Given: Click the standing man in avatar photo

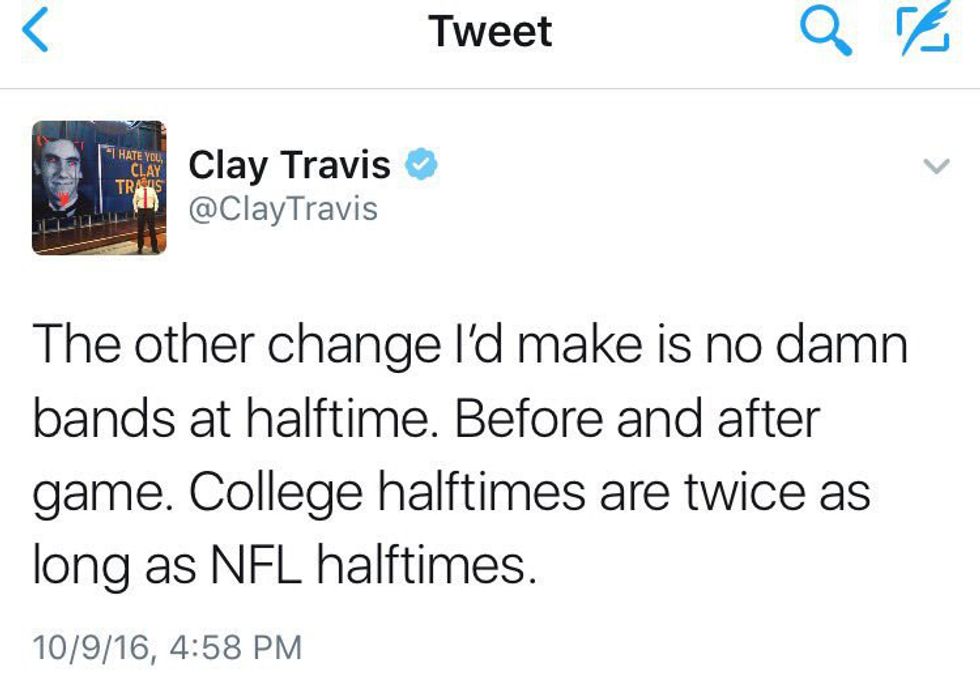Looking at the screenshot, I should tap(147, 210).
